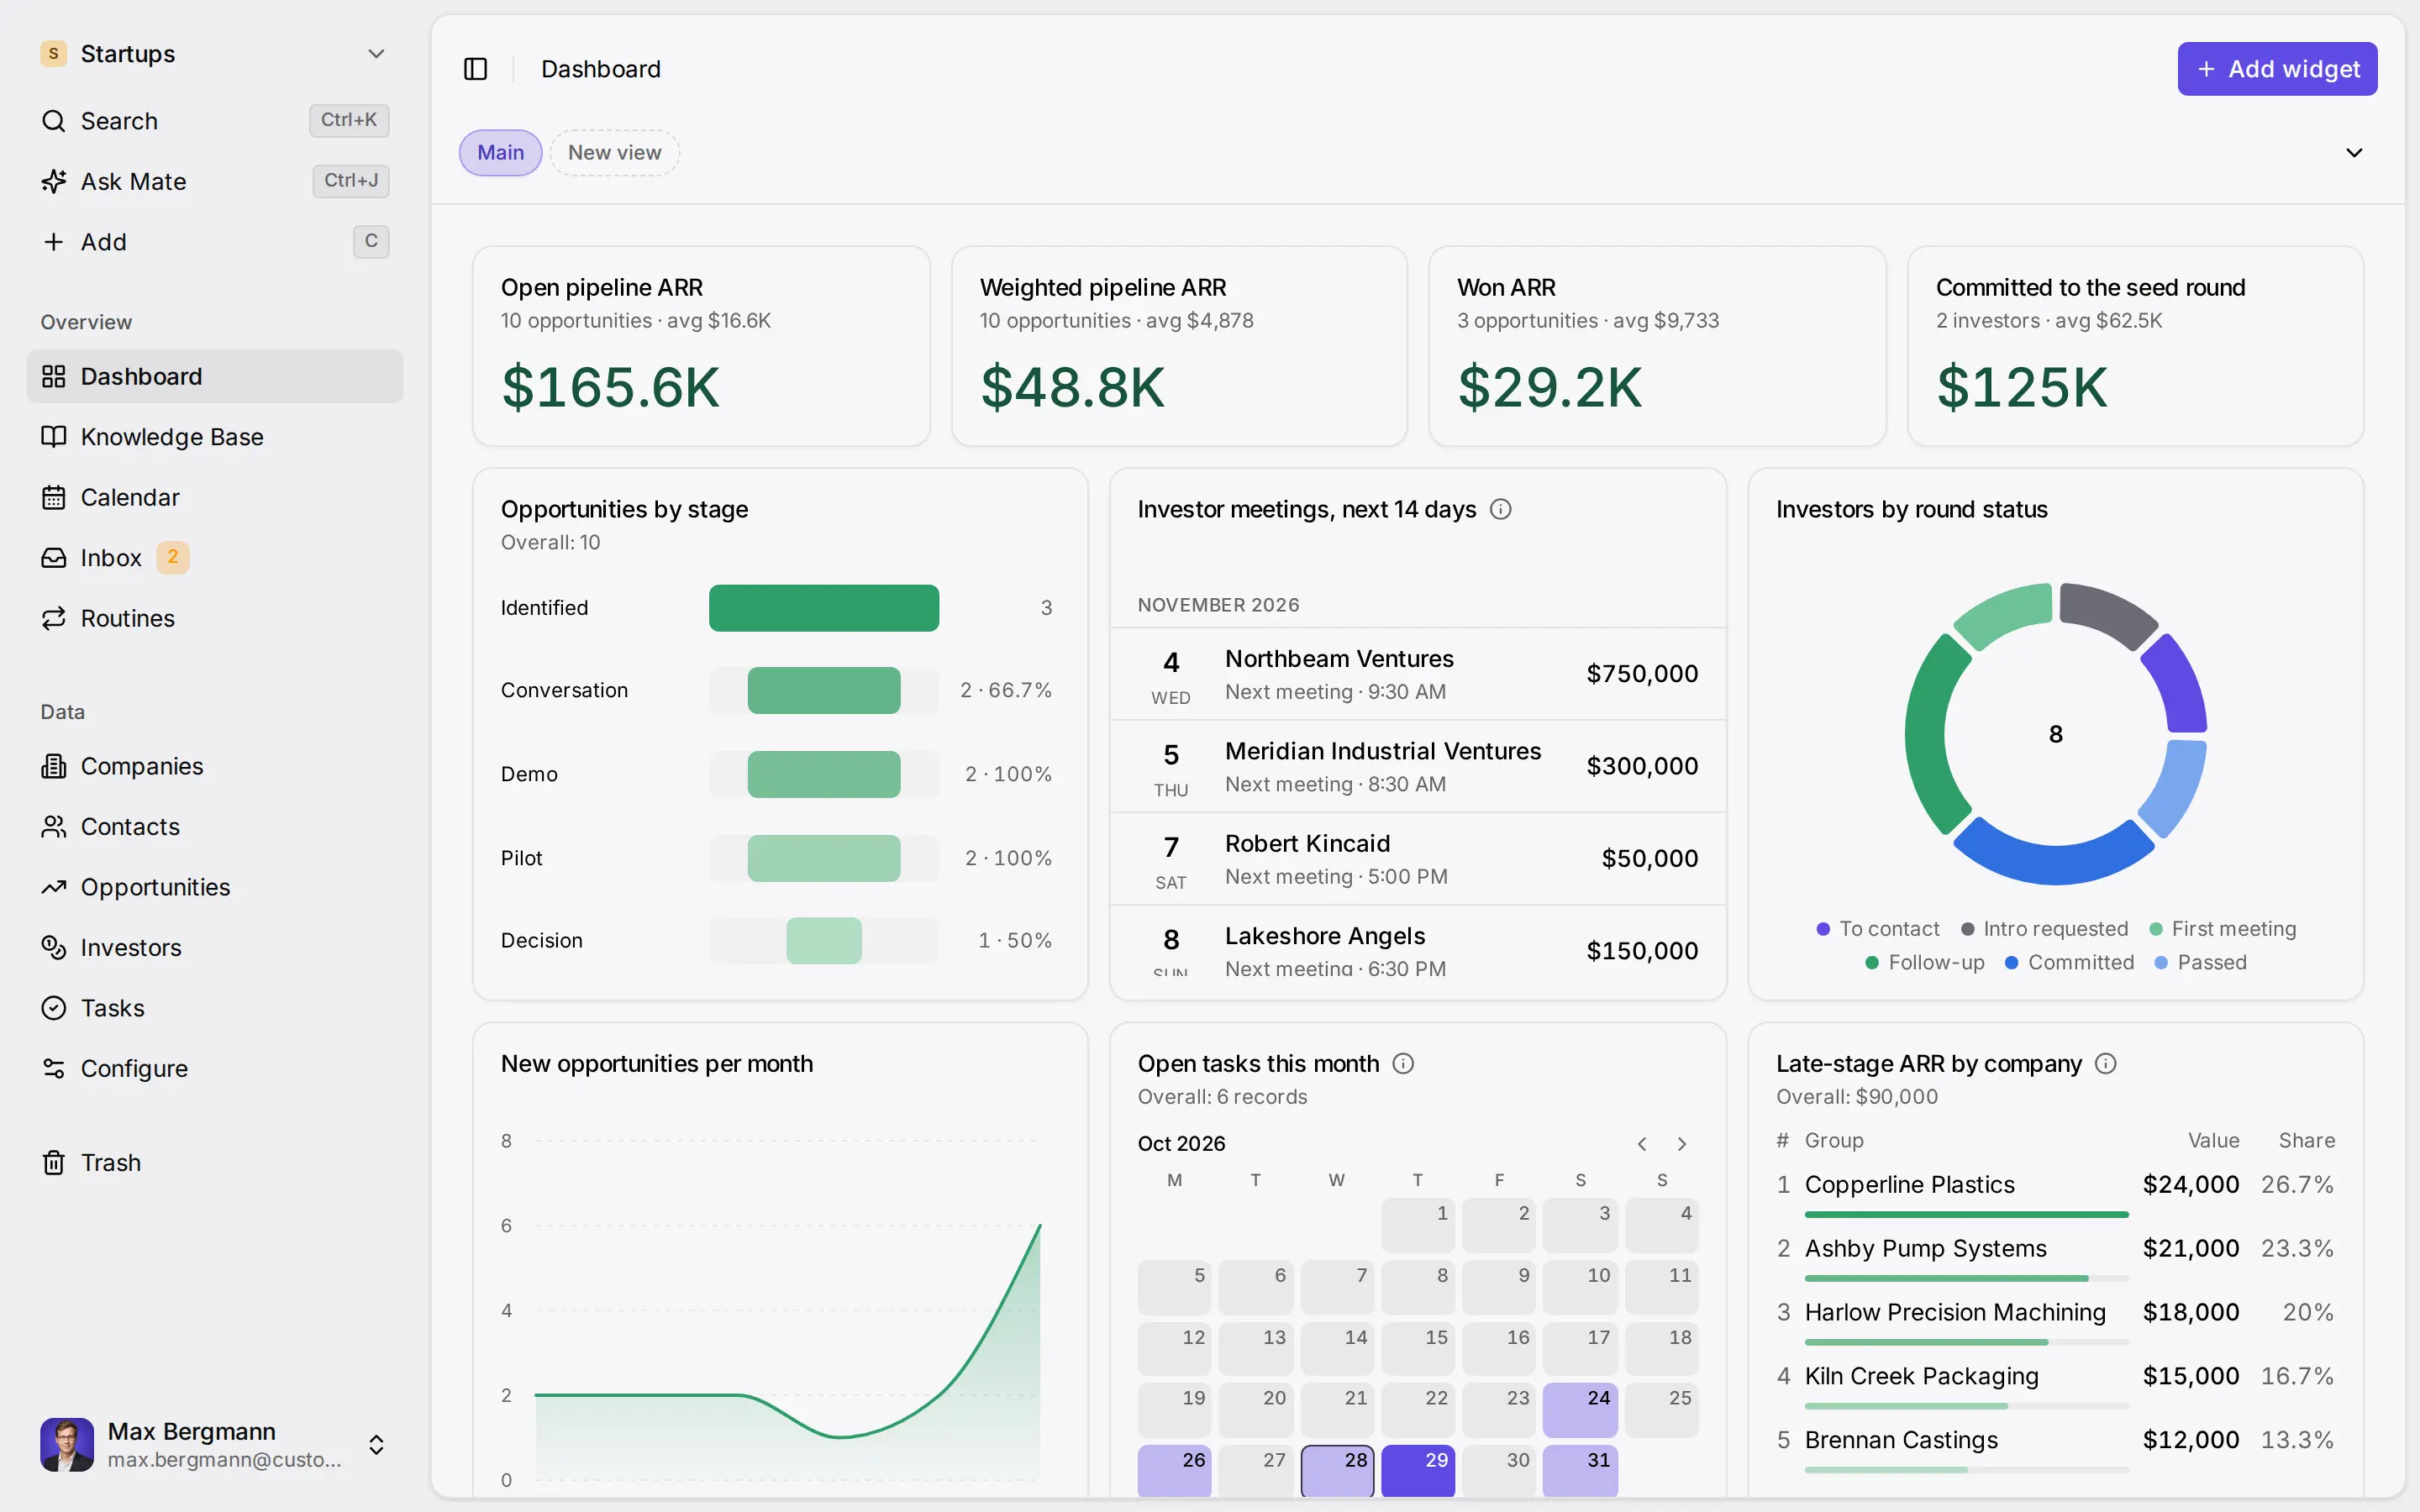This screenshot has height=1512, width=2420.
Task: Go to next month in tasks calendar
Action: tap(1682, 1144)
